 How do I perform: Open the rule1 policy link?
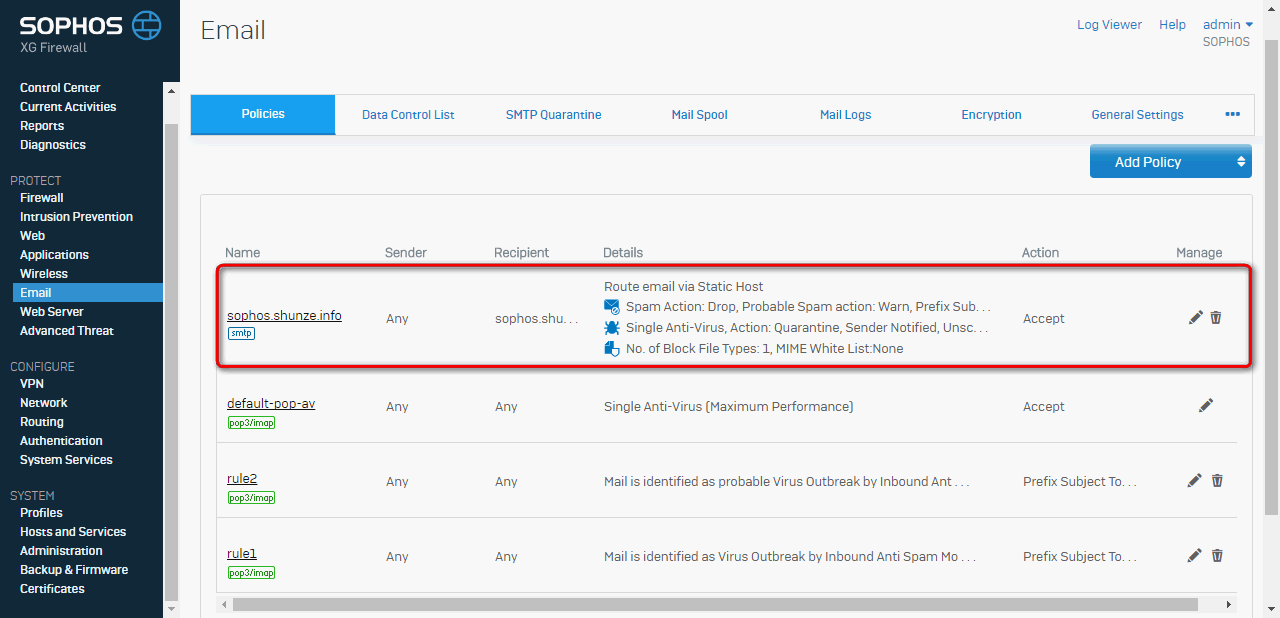click(242, 553)
